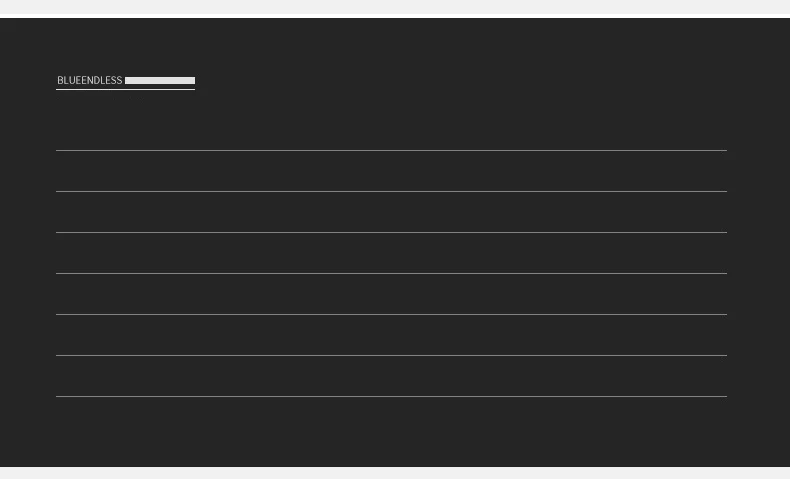Select the fifth empty row between divider lines

coord(391,335)
